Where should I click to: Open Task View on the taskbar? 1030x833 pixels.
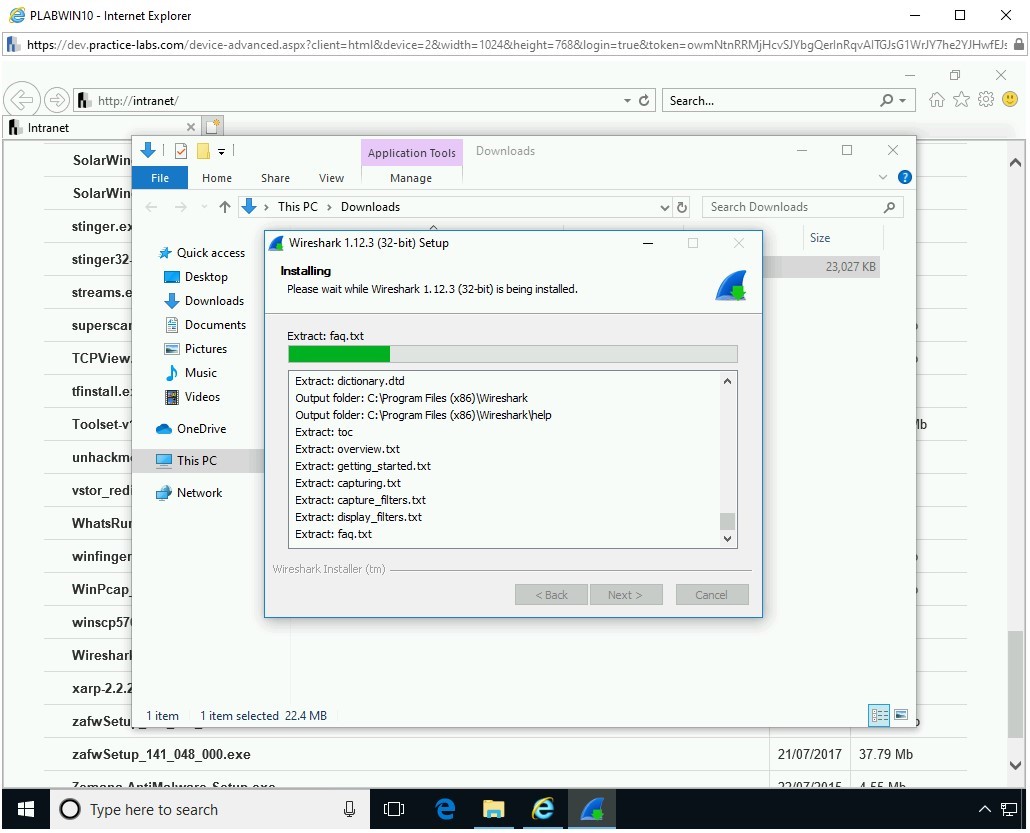394,809
